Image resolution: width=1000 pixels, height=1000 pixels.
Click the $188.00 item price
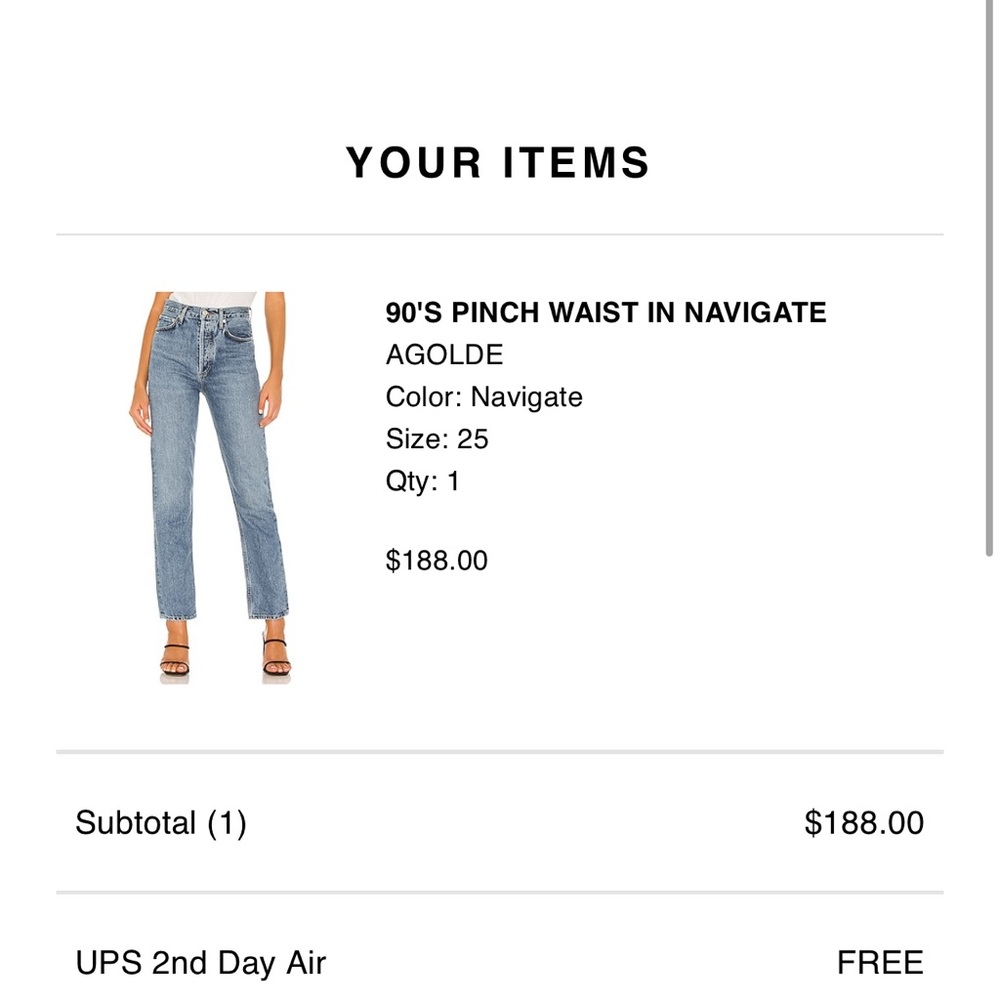pyautogui.click(x=437, y=561)
